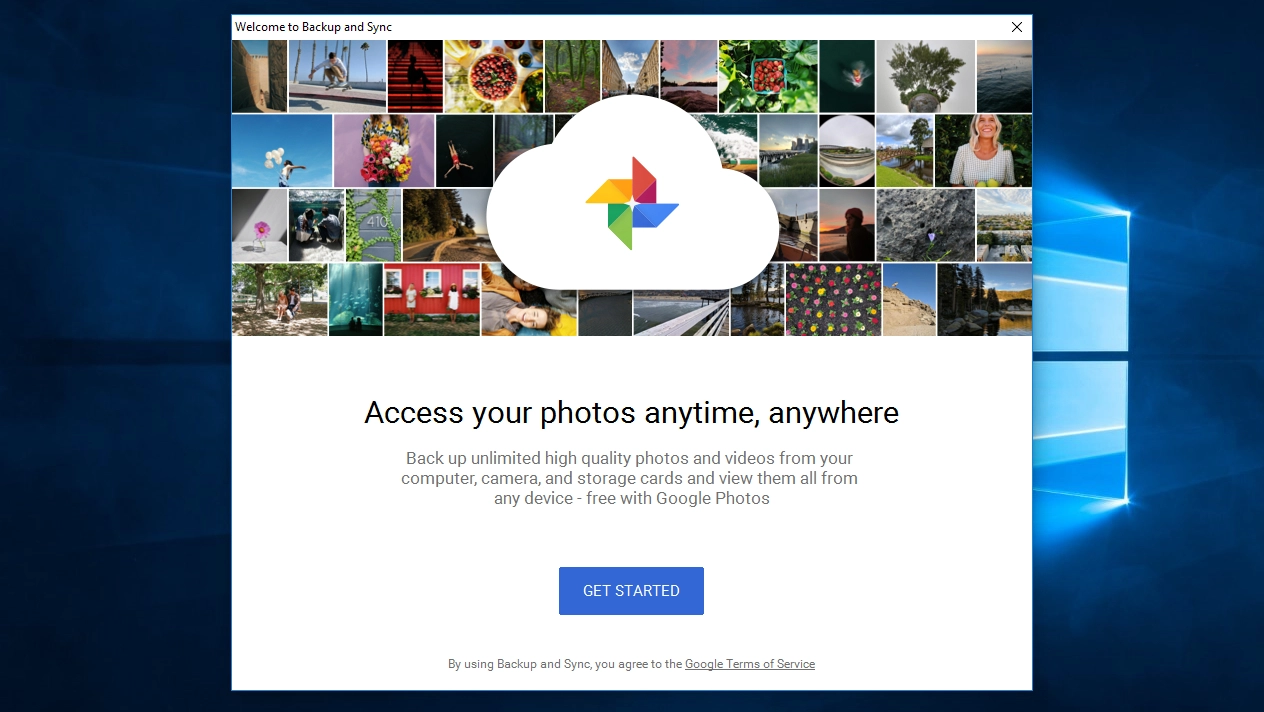Click the colorful flowers on black photo

click(x=834, y=300)
